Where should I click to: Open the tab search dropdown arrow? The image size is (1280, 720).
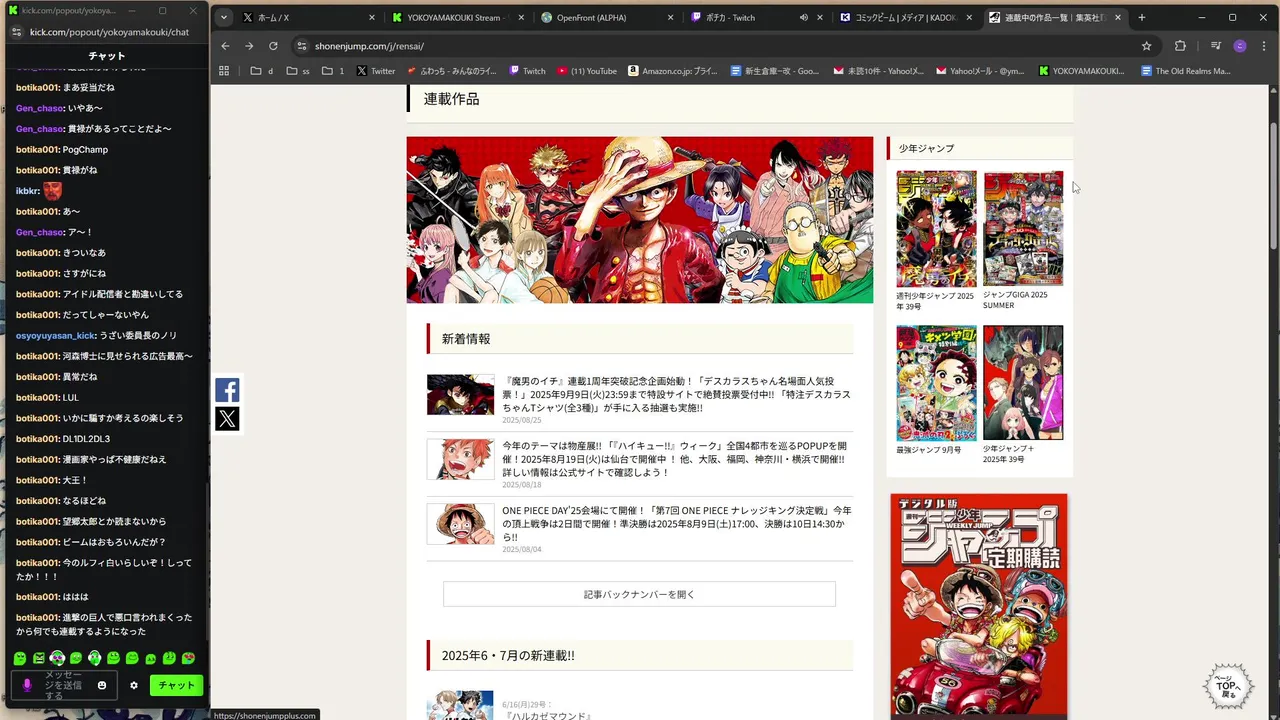pyautogui.click(x=224, y=17)
